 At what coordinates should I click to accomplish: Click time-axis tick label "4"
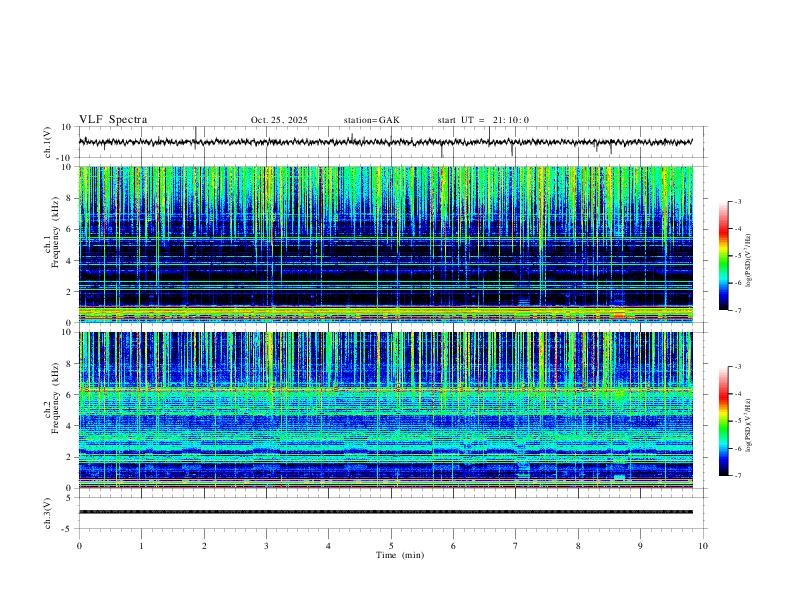[328, 546]
